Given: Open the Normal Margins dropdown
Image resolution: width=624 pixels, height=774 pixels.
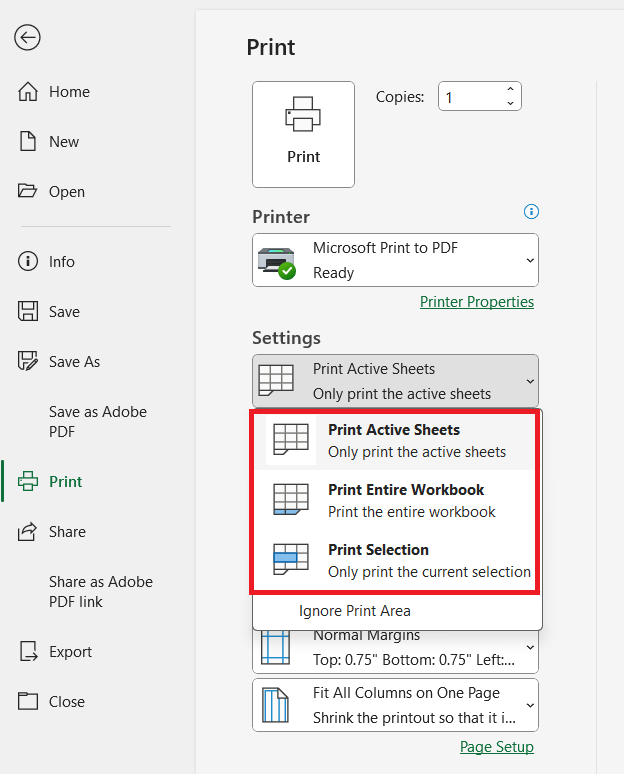Looking at the screenshot, I should click(x=395, y=652).
